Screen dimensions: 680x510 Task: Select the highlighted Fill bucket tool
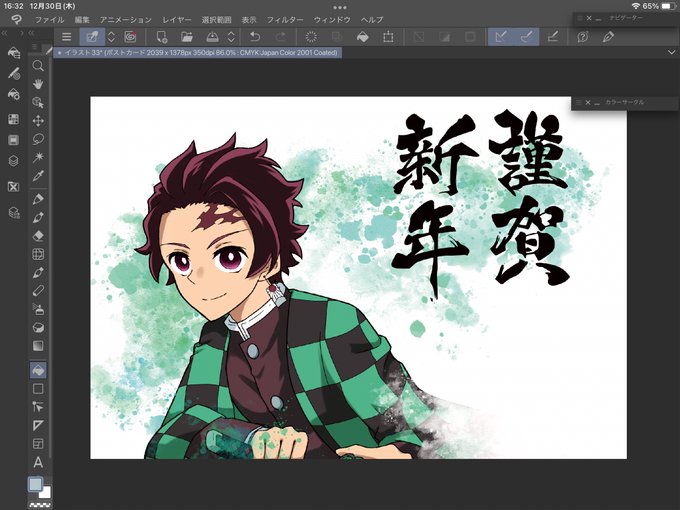click(38, 370)
